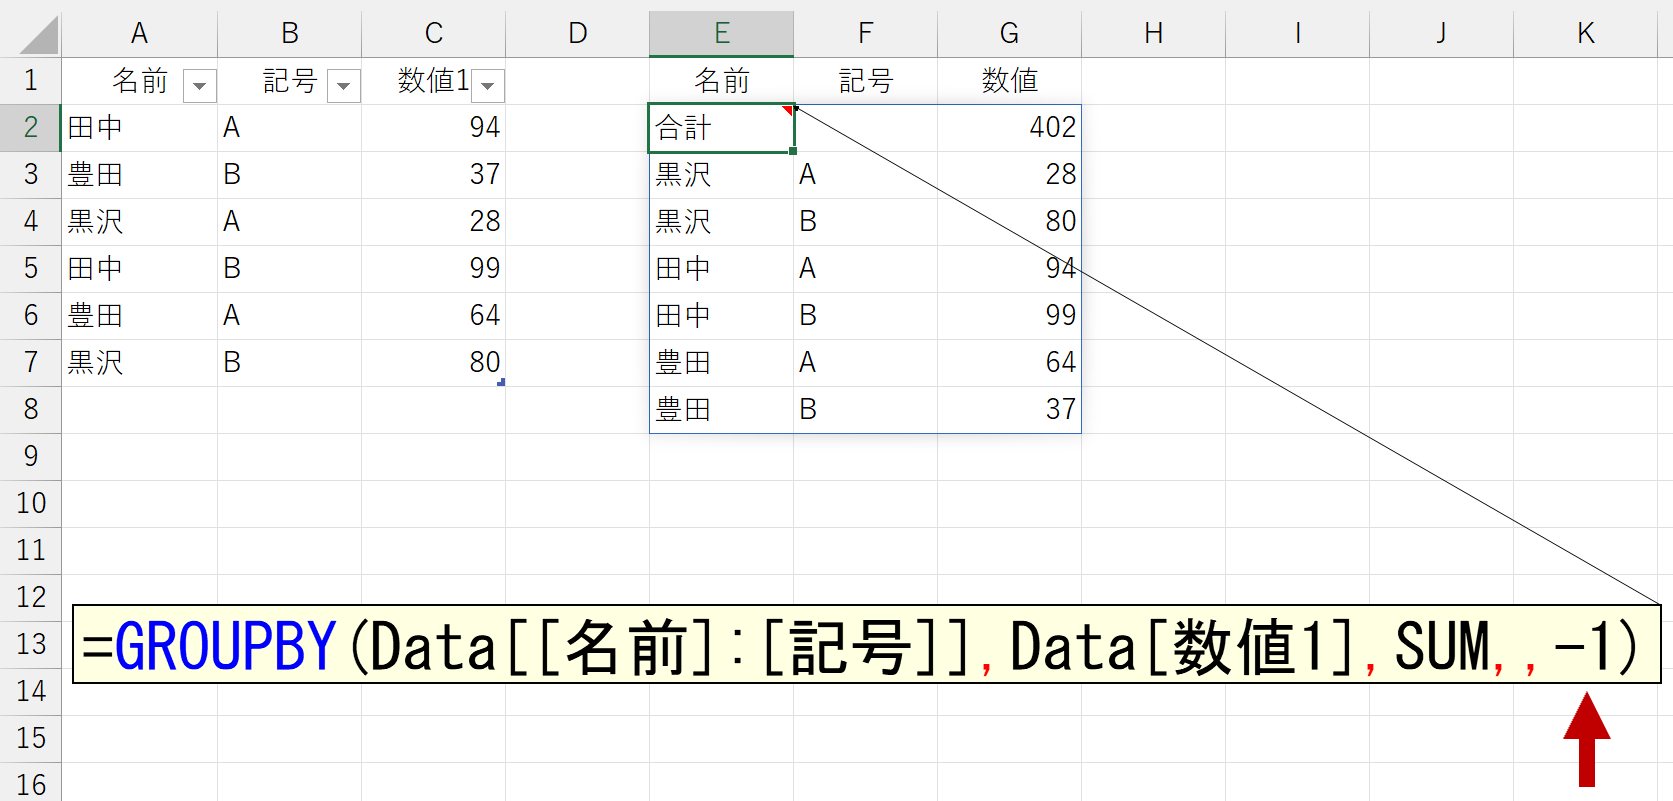This screenshot has height=801, width=1673.
Task: Select row 13 header
Action: click(x=30, y=644)
